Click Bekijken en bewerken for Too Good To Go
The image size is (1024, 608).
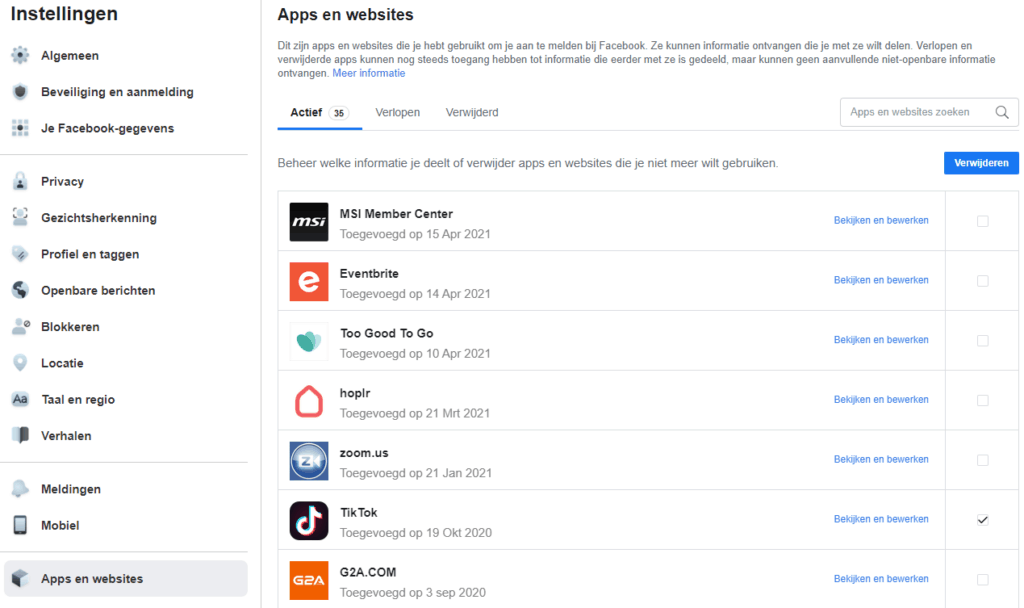coord(881,340)
